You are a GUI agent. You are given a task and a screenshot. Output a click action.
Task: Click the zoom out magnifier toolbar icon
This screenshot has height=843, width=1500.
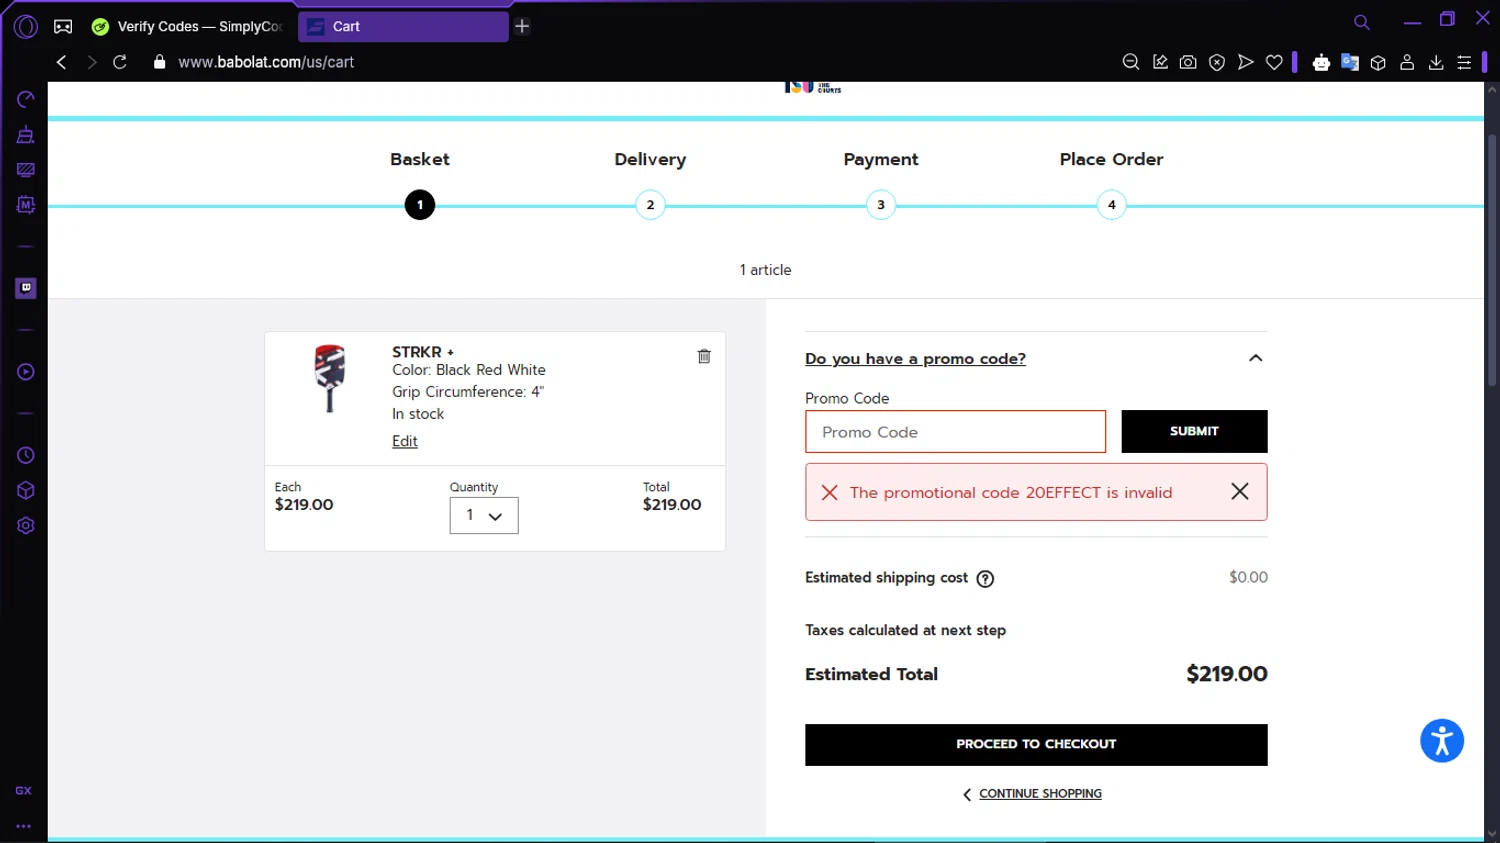(1131, 62)
